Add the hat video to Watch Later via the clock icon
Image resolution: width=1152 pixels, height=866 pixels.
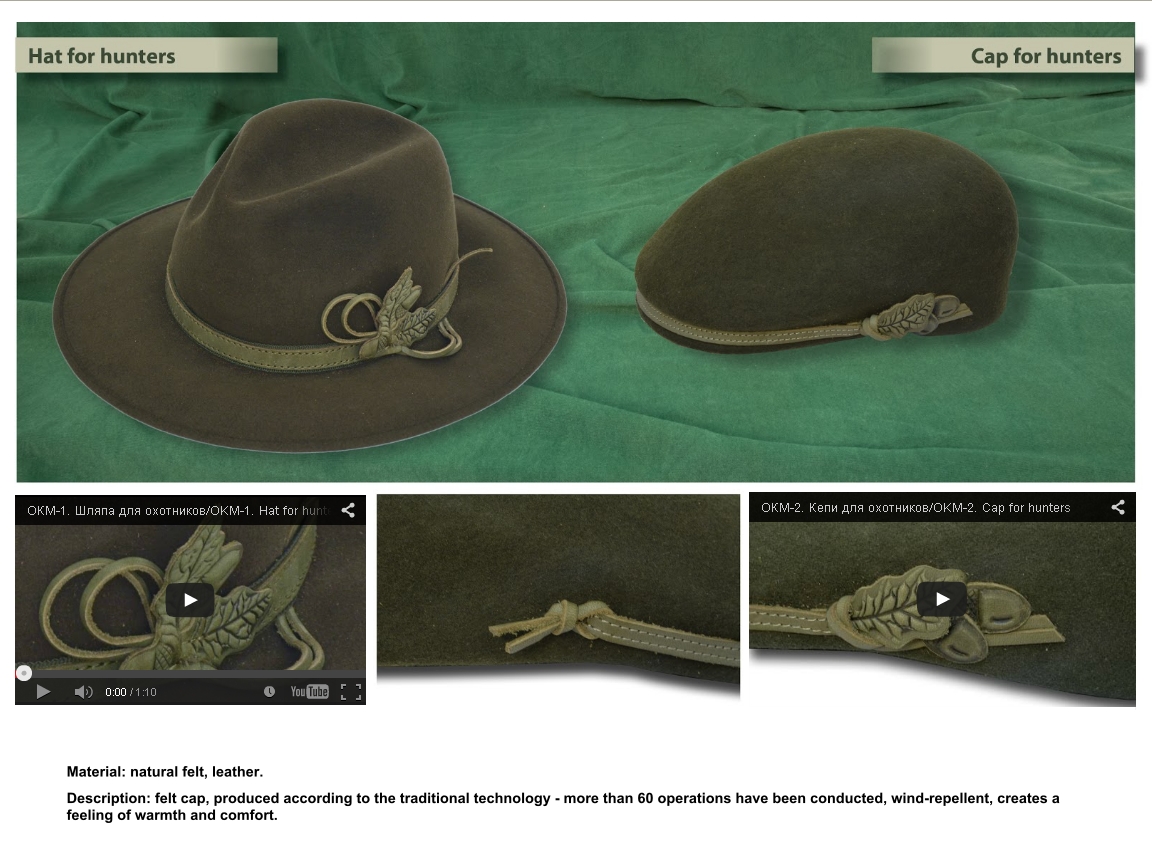coord(269,691)
